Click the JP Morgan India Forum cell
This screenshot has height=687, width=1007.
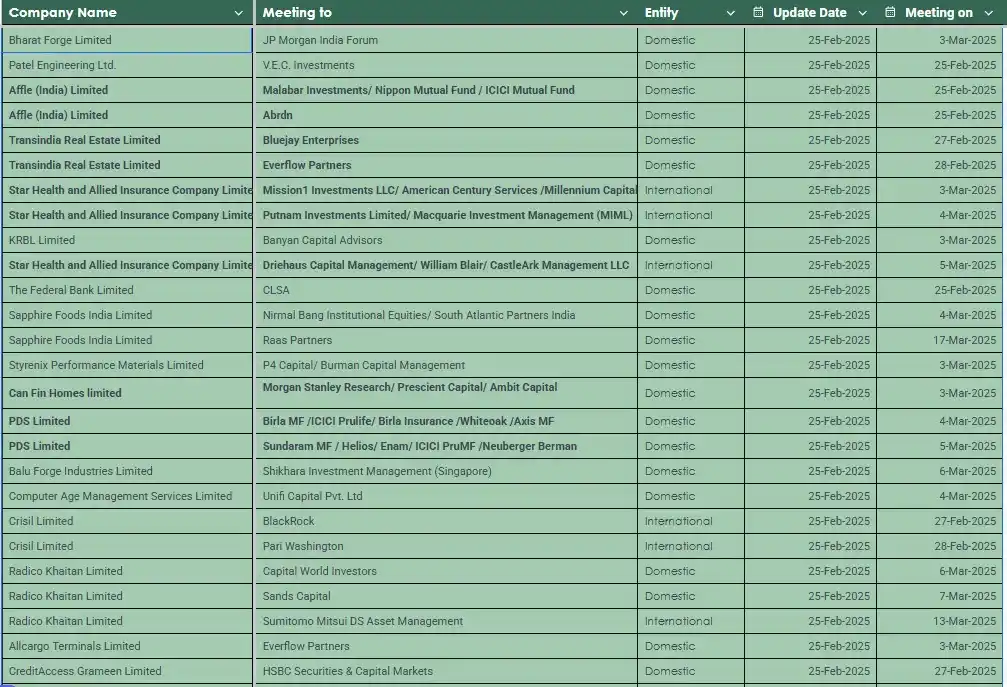446,40
